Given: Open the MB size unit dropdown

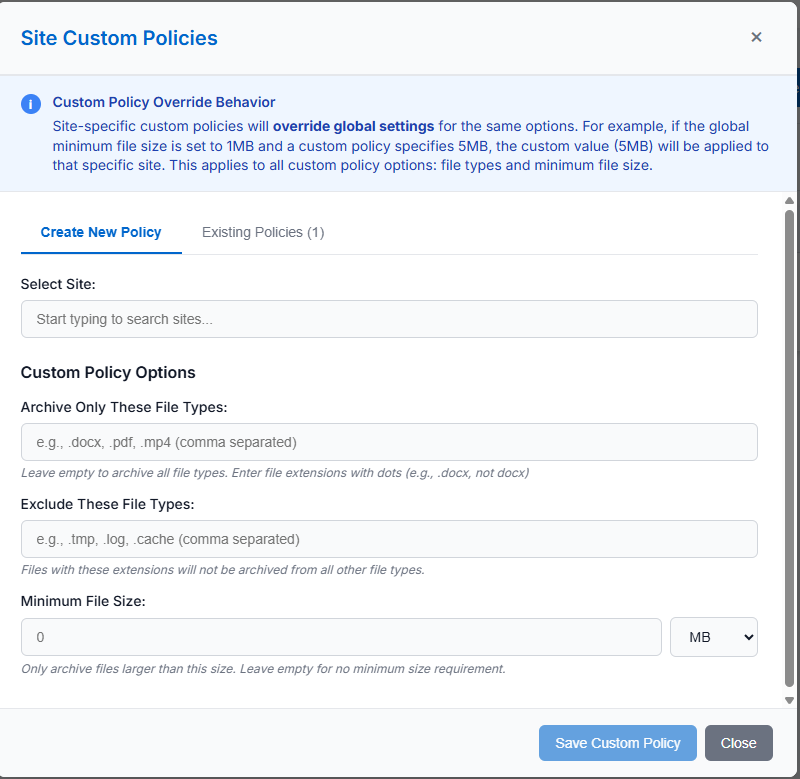Looking at the screenshot, I should pyautogui.click(x=713, y=637).
